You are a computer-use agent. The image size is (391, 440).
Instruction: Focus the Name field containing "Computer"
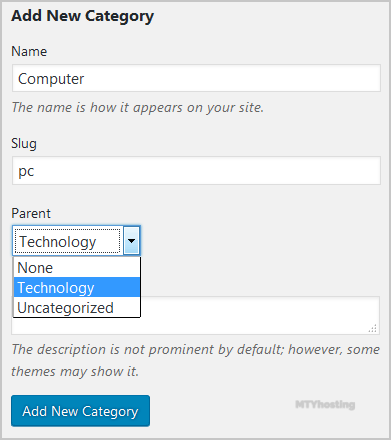coord(196,78)
